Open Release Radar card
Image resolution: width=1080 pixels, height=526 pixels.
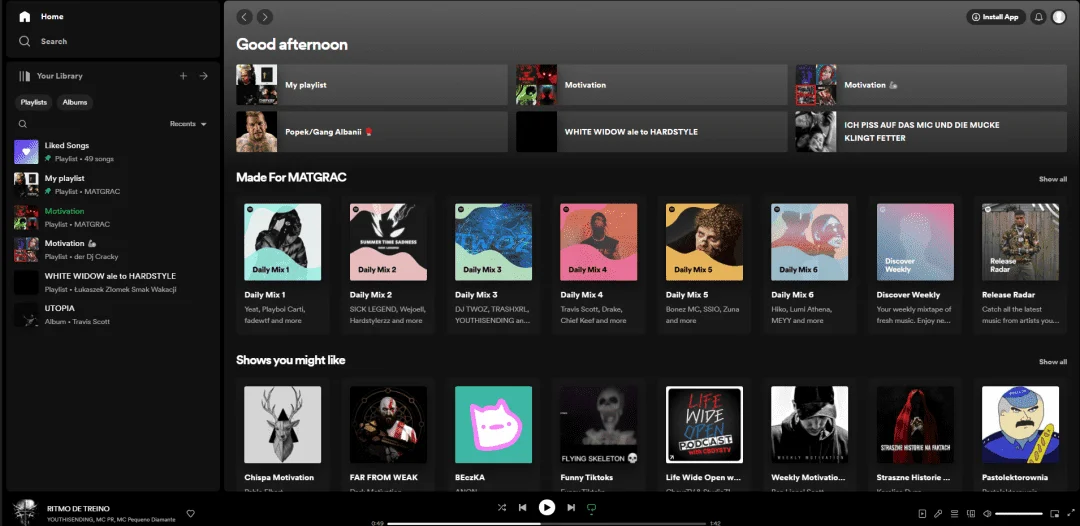pyautogui.click(x=1020, y=264)
